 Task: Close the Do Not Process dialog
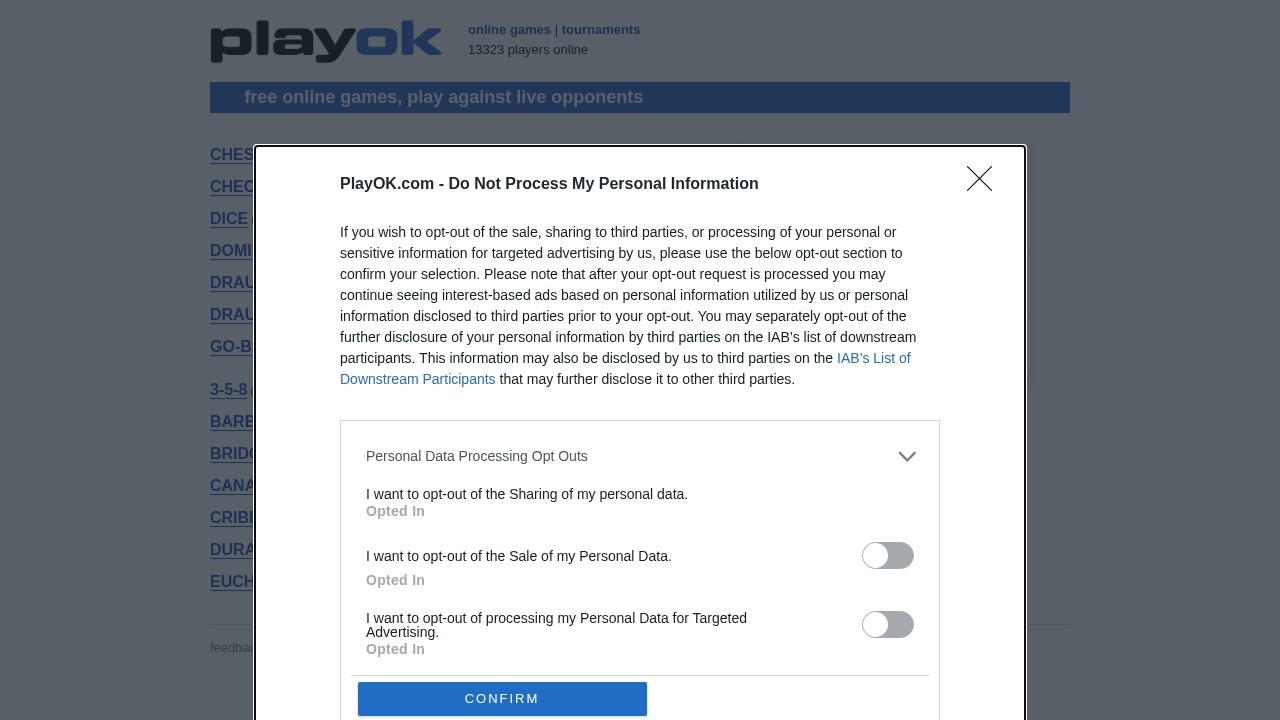(x=979, y=179)
